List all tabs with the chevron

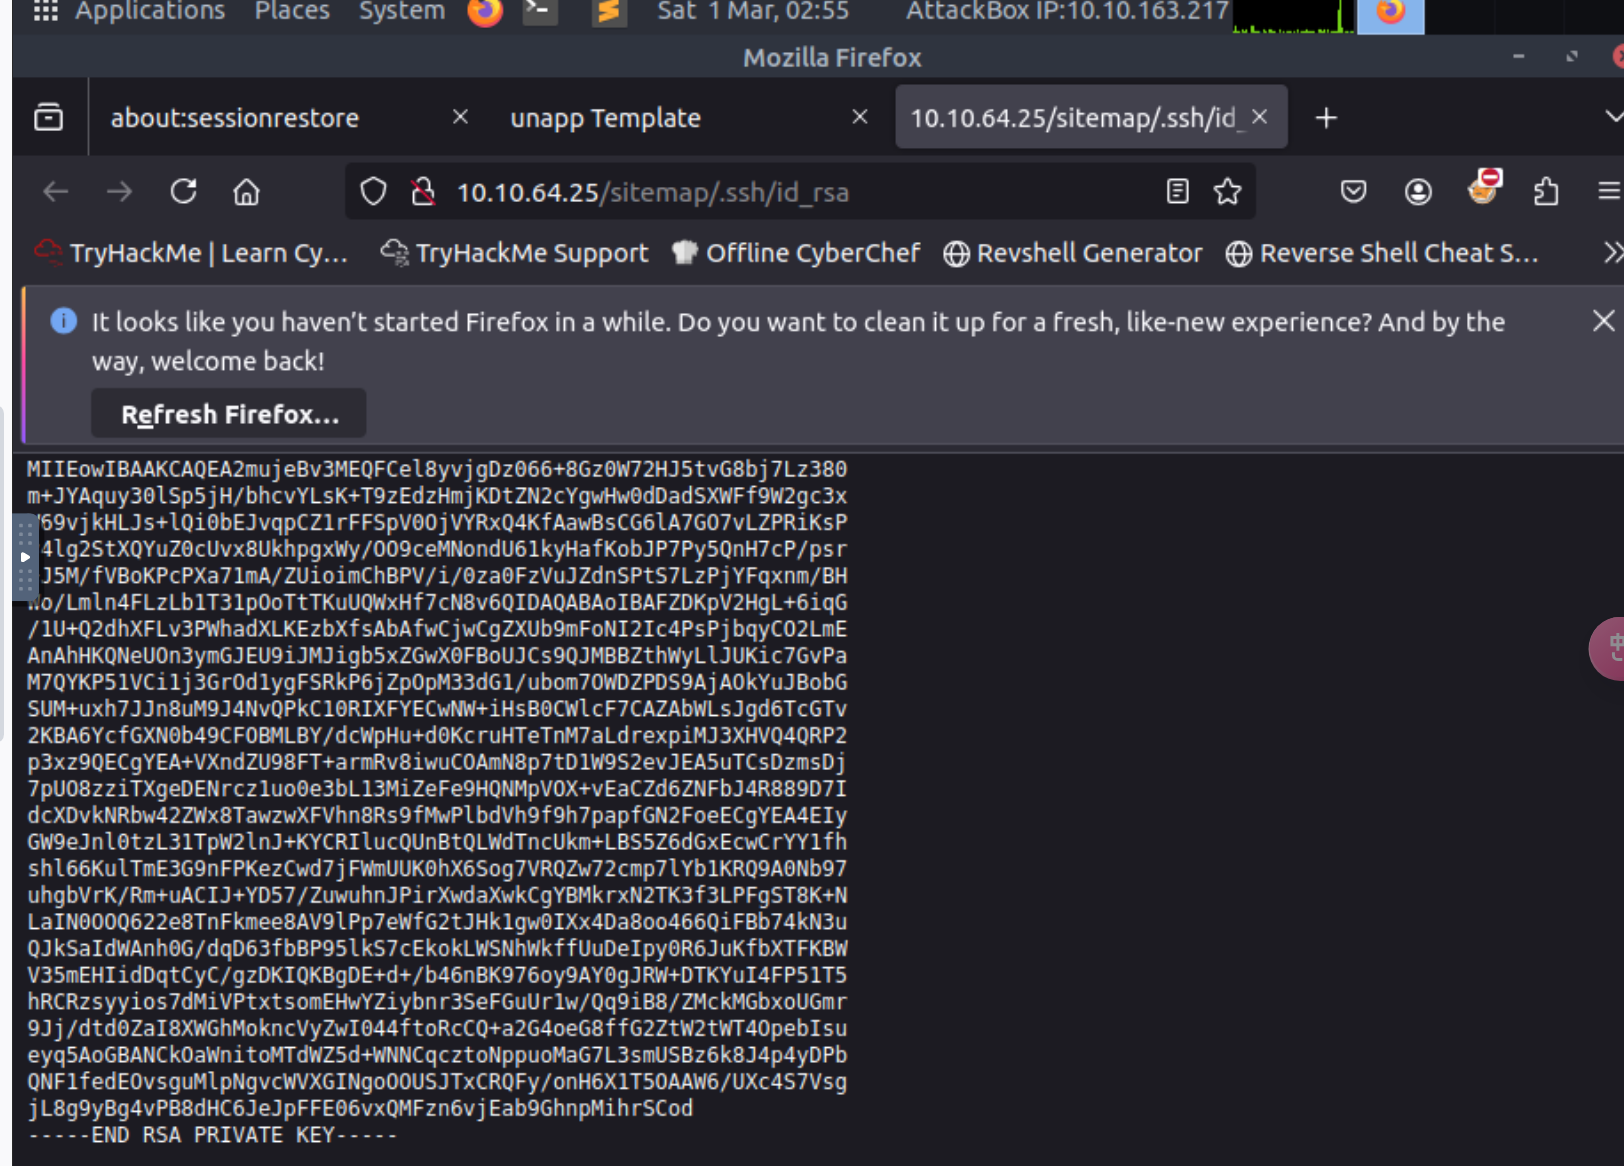(1612, 118)
